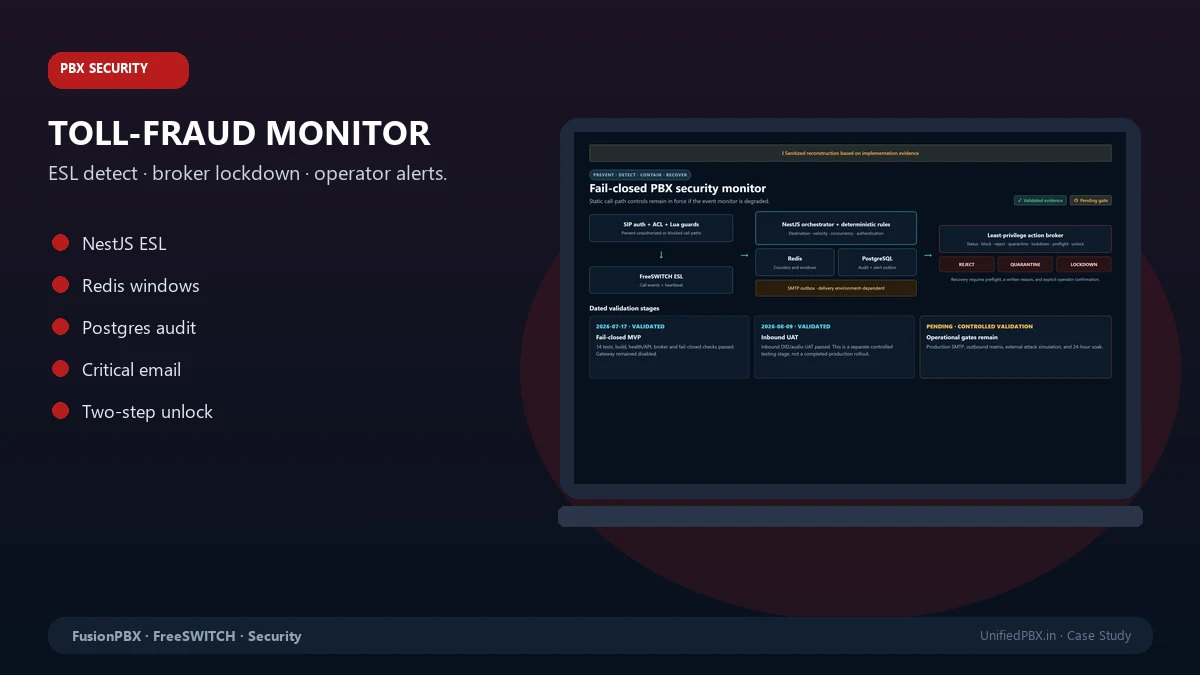Viewport: 1200px width, 675px height.
Task: Select the Redis counters box
Action: click(794, 262)
